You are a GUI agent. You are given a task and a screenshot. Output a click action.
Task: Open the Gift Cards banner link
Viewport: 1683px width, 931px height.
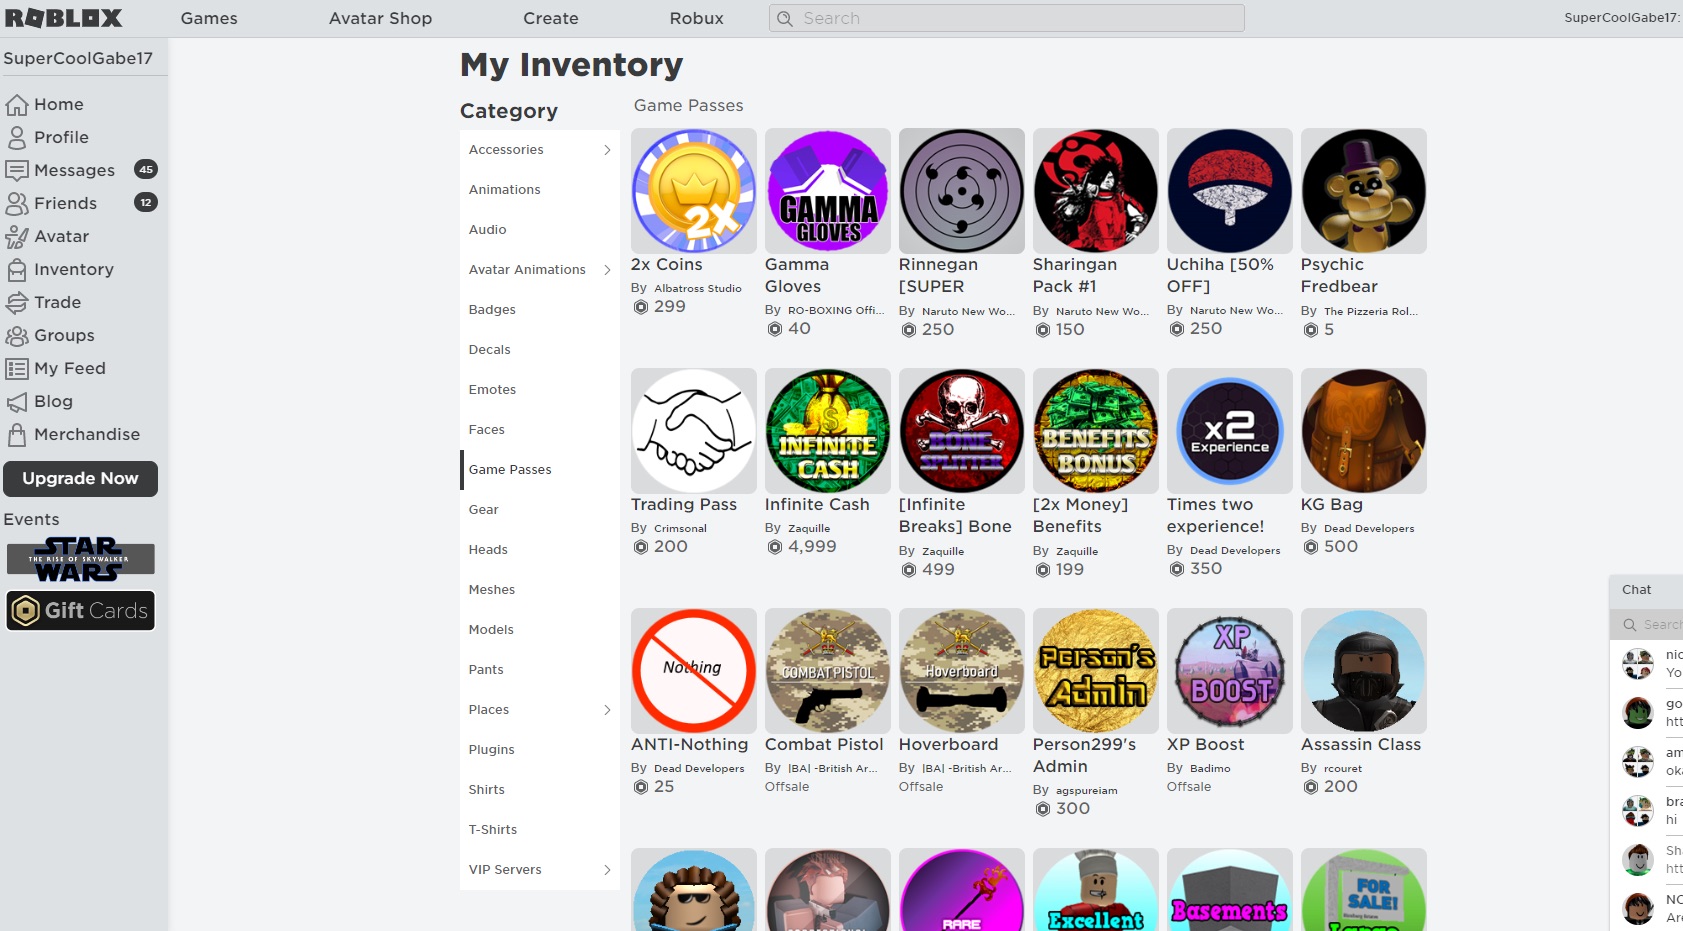[80, 610]
